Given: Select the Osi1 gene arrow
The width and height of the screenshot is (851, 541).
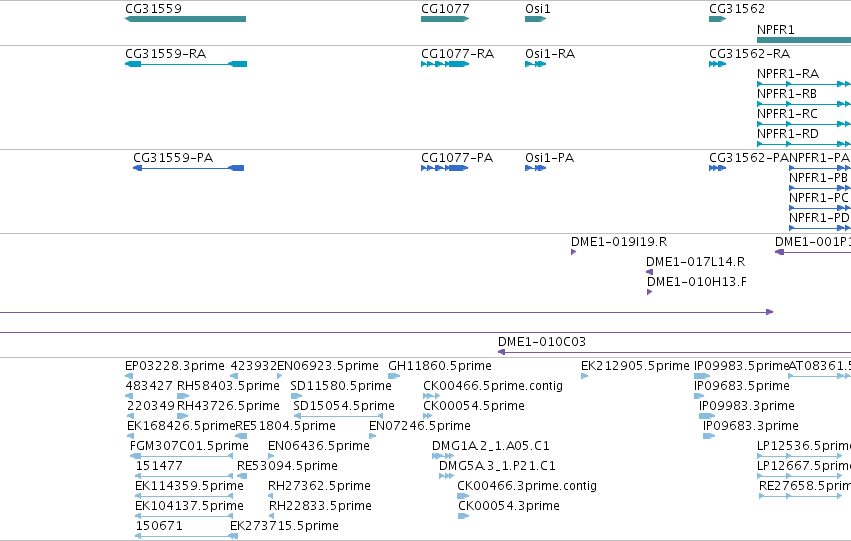Looking at the screenshot, I should point(536,19).
